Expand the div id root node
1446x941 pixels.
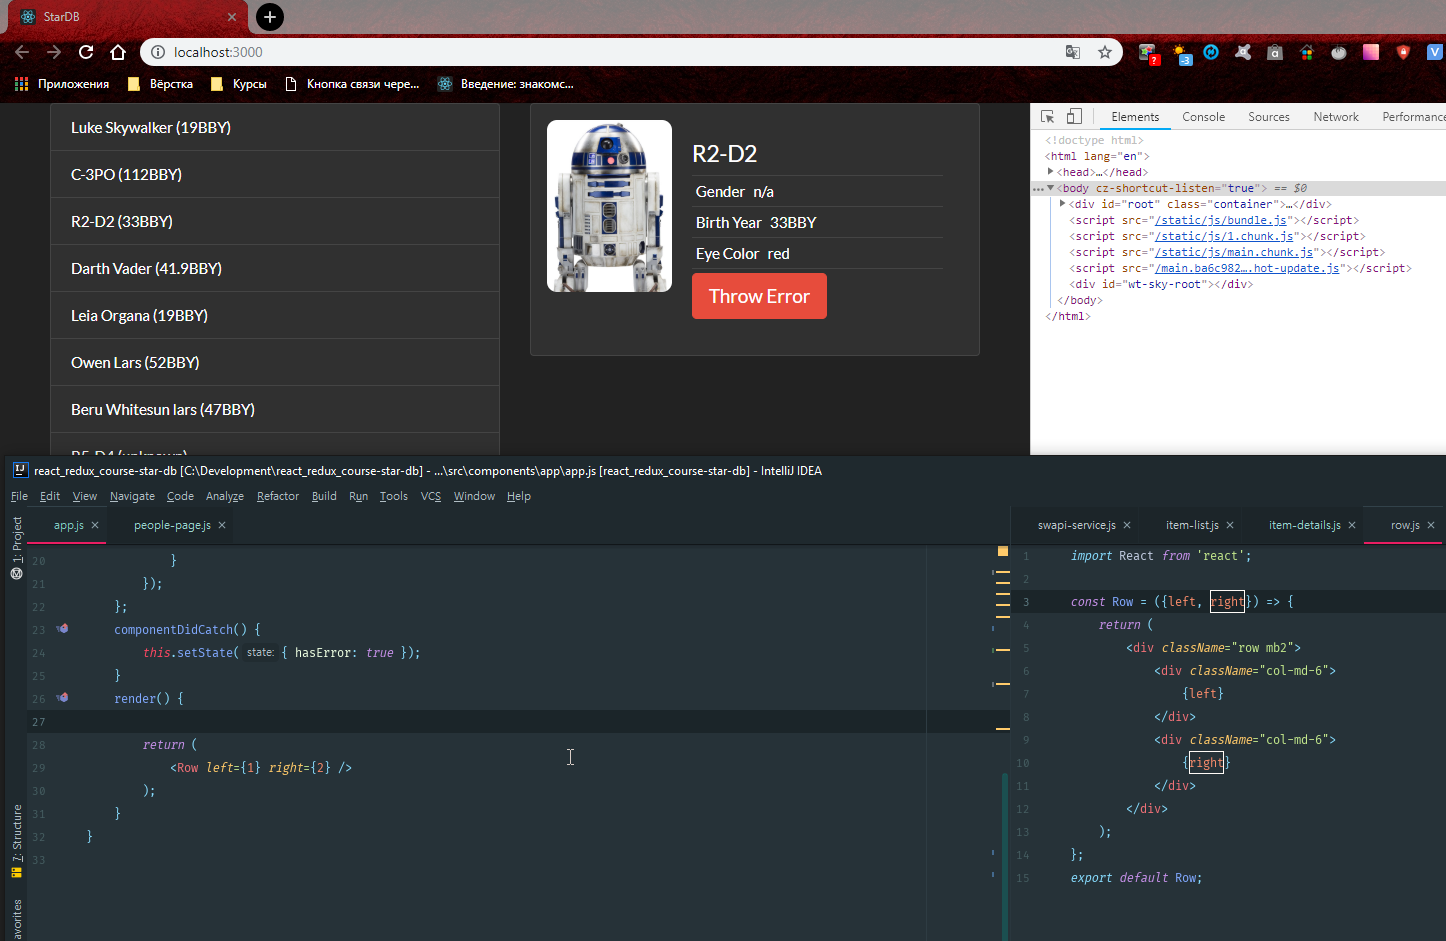[x=1062, y=203]
